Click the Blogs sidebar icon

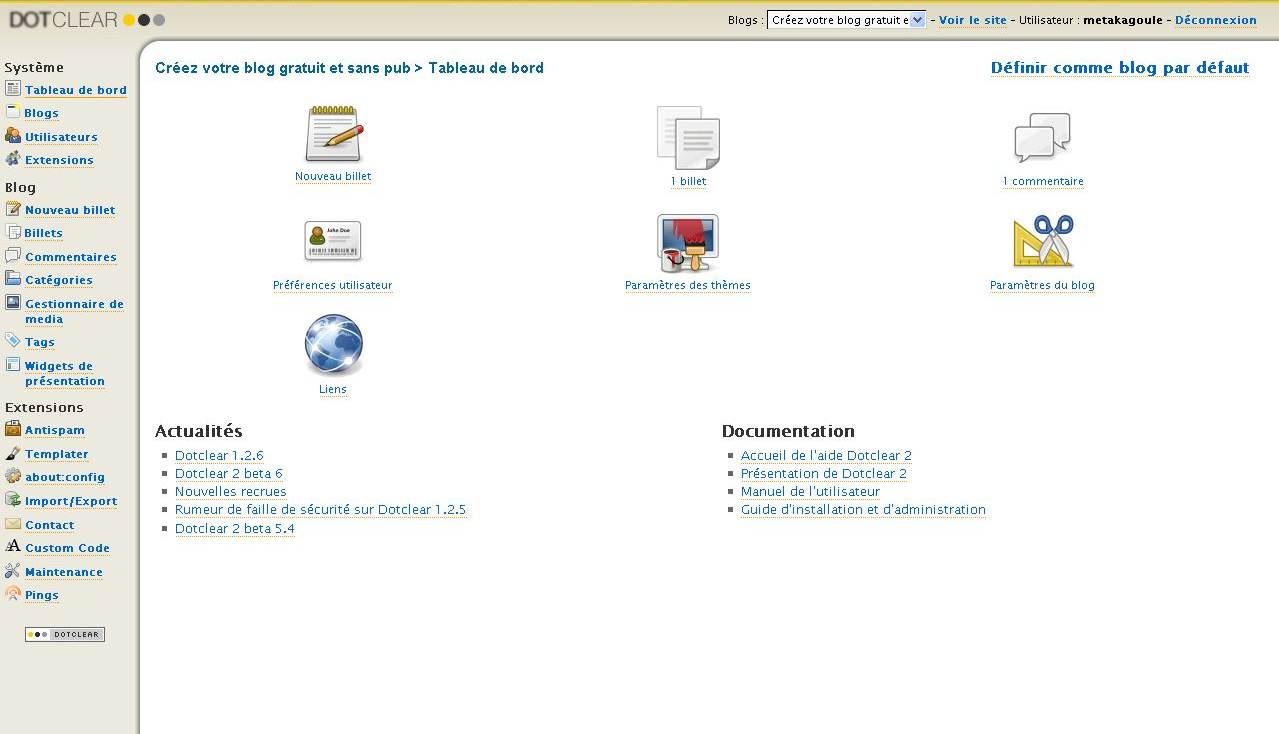(13, 112)
